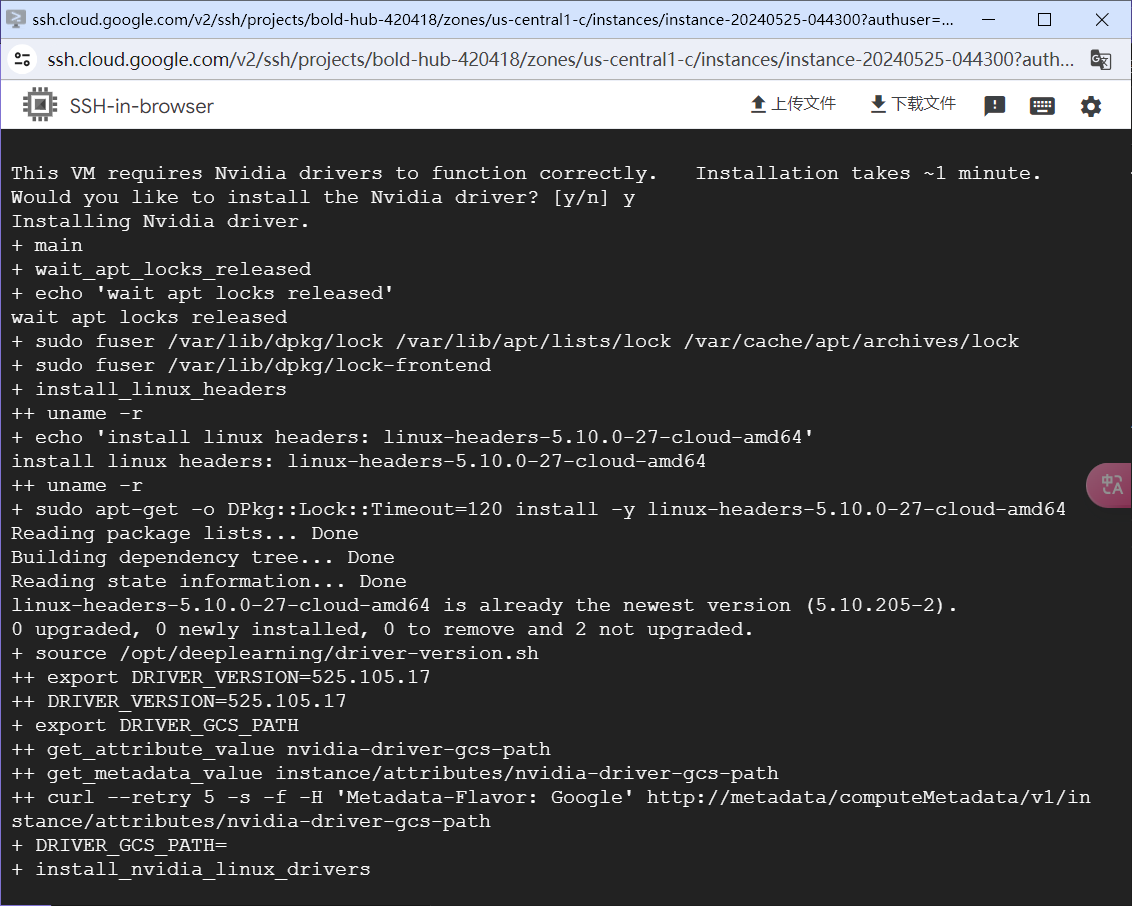This screenshot has width=1132, height=906.
Task: Click the '+ install_linux_headers' line
Action: 149,388
